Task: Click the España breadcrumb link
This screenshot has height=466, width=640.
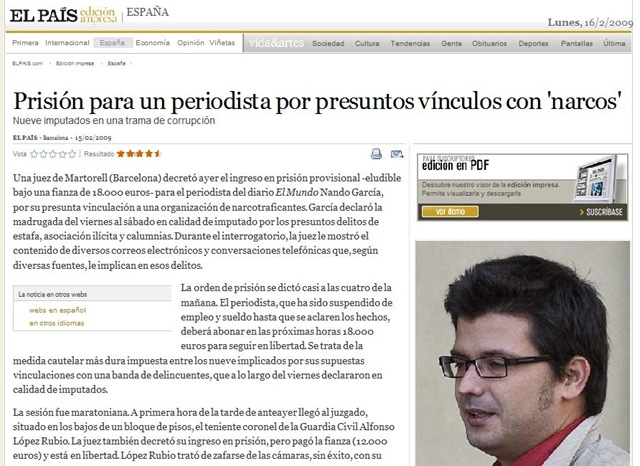Action: pyautogui.click(x=117, y=64)
